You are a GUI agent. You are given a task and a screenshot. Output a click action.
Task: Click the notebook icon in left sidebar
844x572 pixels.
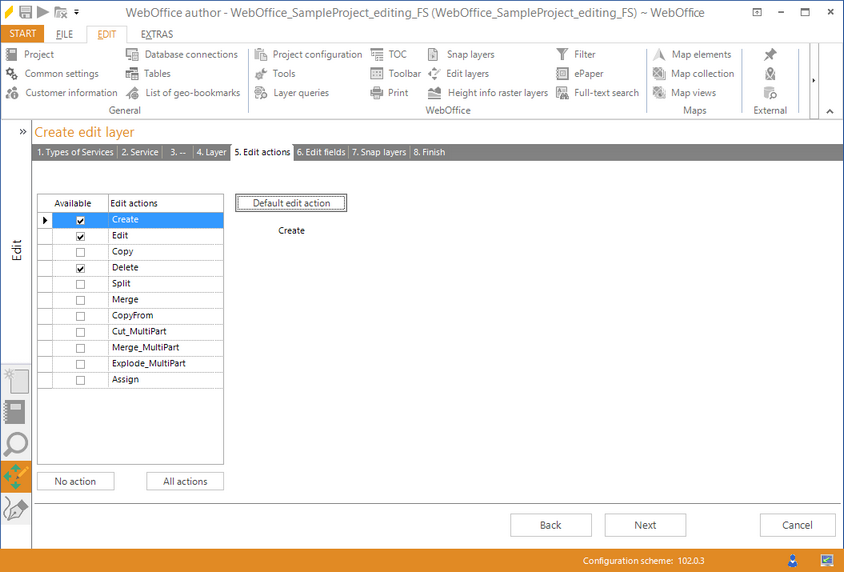tap(15, 413)
